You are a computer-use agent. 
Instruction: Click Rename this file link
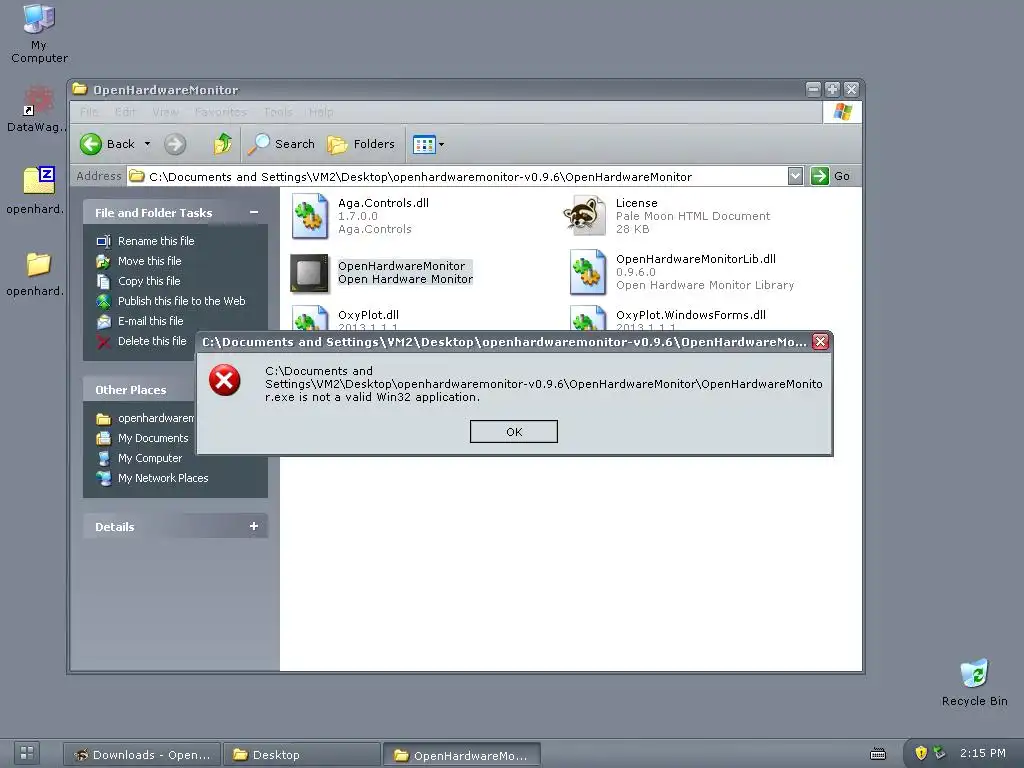[156, 241]
